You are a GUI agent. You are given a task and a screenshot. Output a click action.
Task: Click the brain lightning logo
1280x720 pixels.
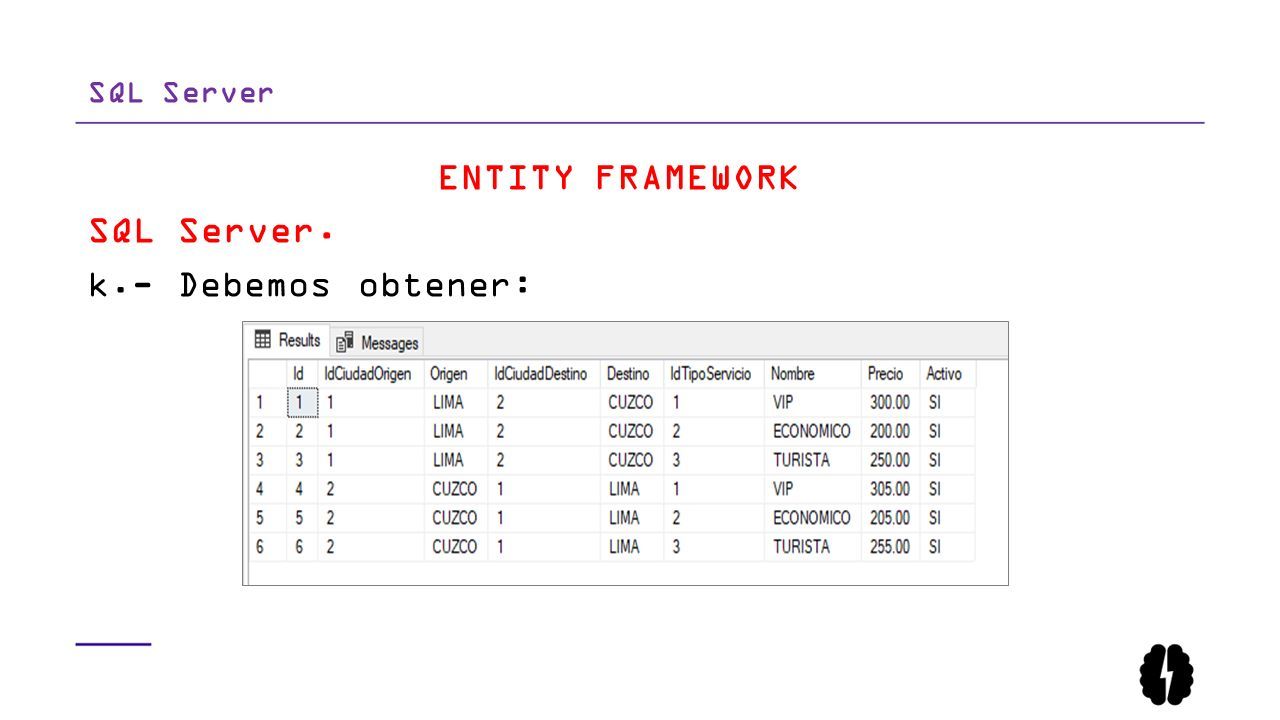[1167, 674]
